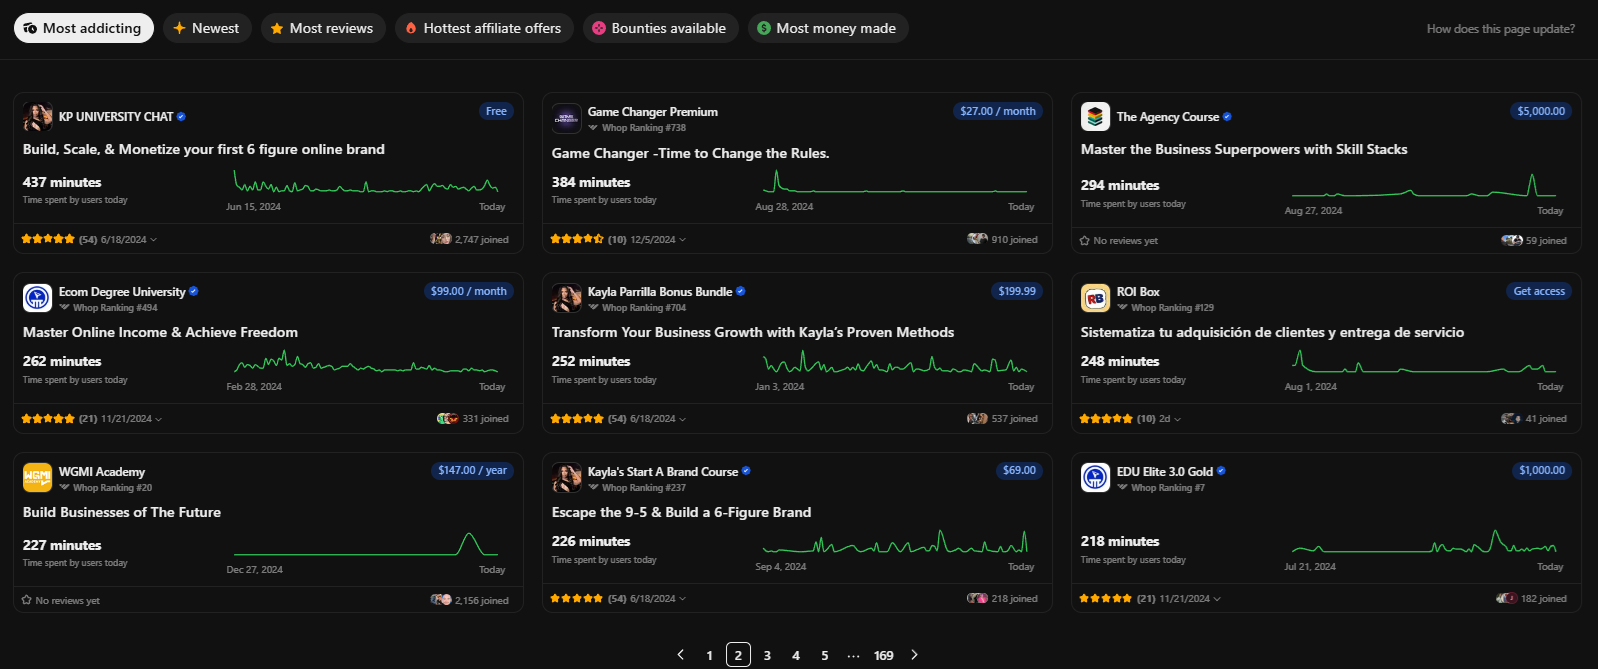Image resolution: width=1598 pixels, height=669 pixels.
Task: Switch to Bounties available tab
Action: point(660,28)
